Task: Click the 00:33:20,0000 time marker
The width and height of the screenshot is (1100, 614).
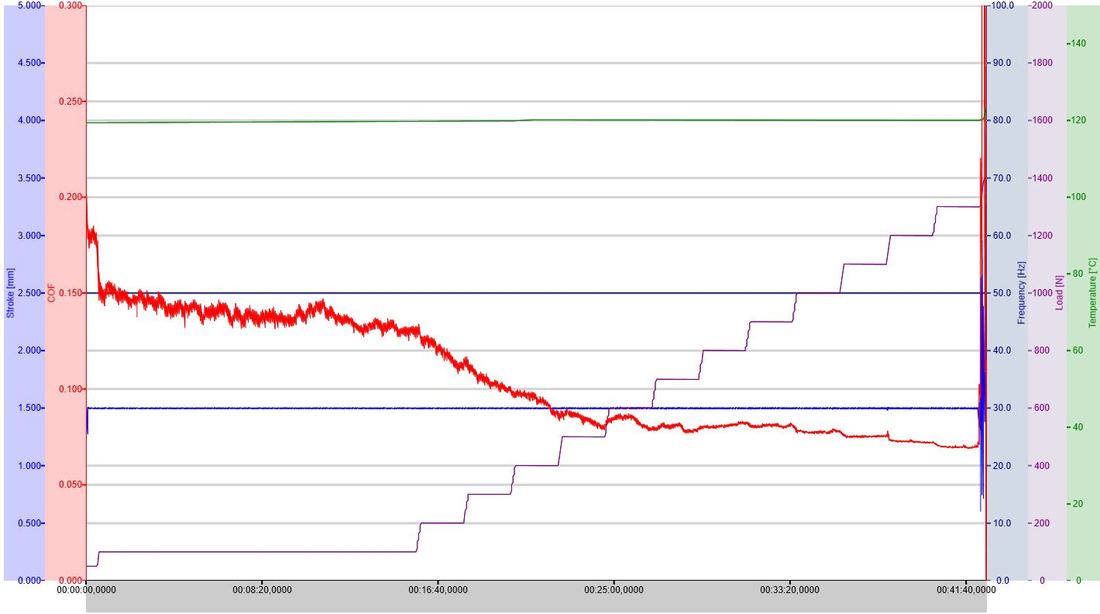Action: coord(790,590)
